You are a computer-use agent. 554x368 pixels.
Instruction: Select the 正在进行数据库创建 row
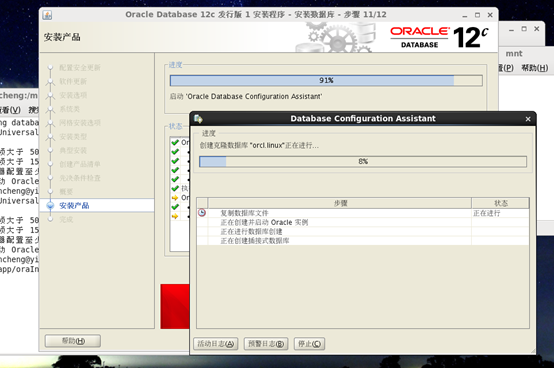363,231
